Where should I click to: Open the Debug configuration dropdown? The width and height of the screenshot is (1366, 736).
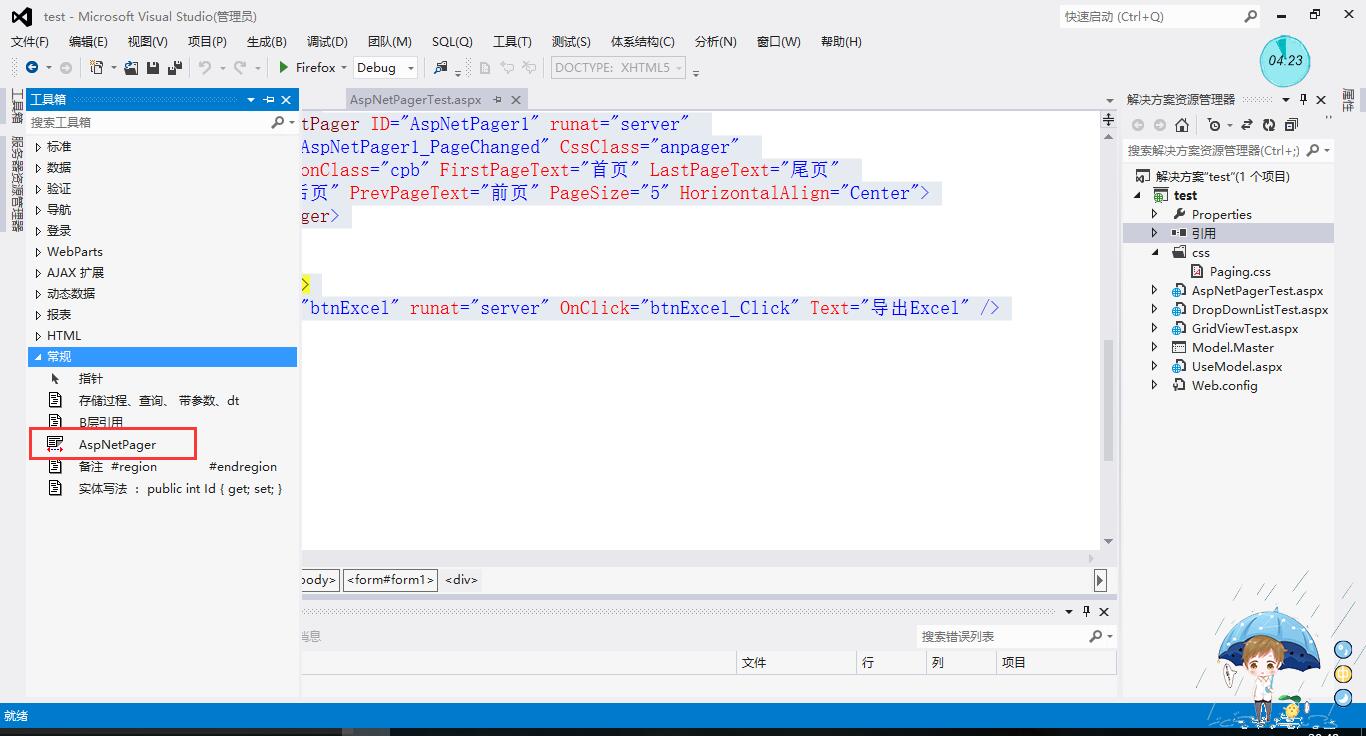point(386,67)
